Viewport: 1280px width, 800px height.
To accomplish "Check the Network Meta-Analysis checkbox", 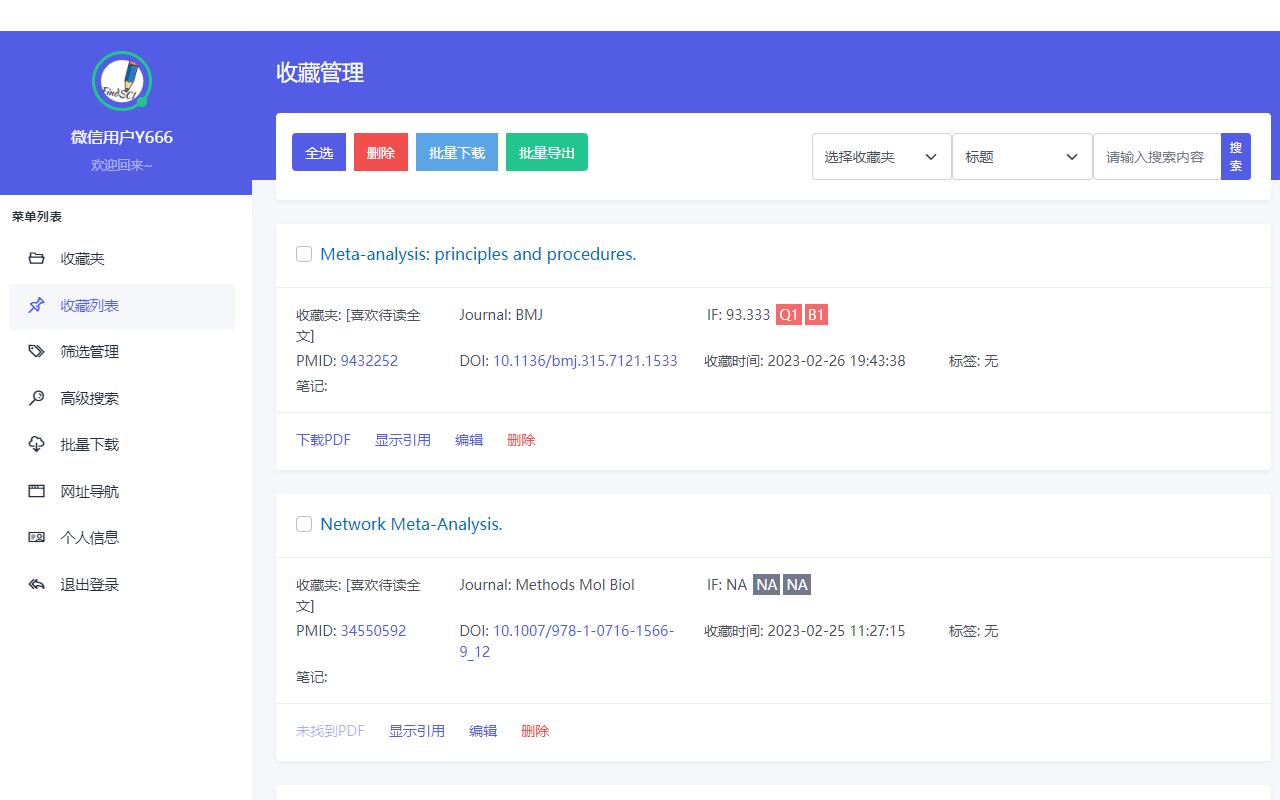I will (304, 524).
